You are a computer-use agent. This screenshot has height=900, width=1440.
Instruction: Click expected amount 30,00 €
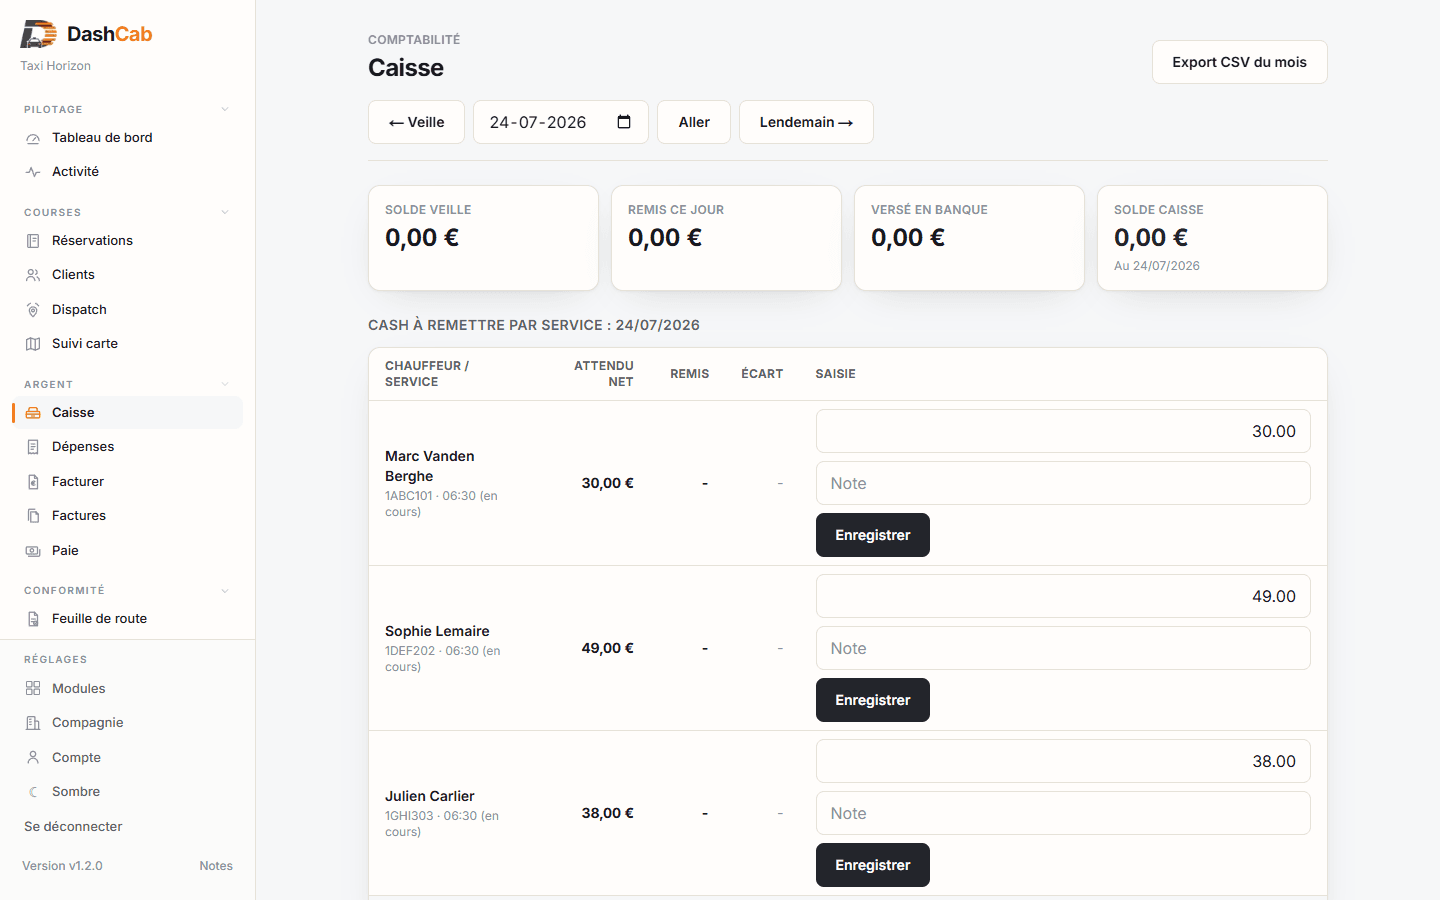click(608, 483)
